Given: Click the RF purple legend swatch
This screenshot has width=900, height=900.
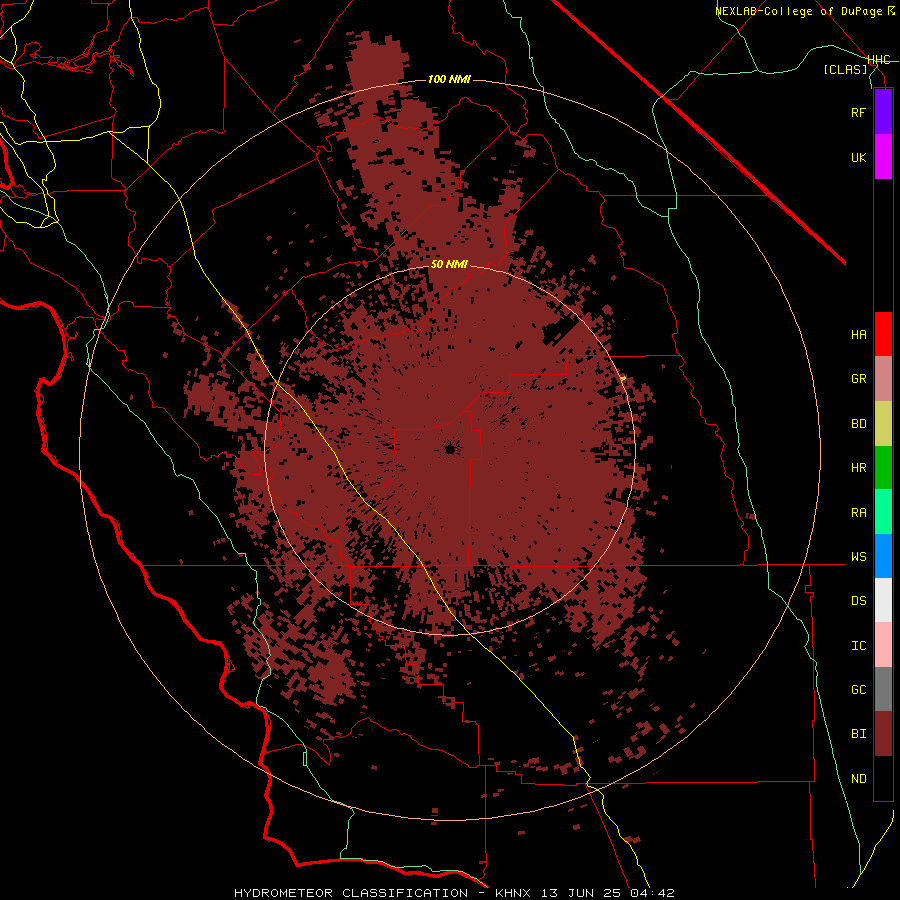Looking at the screenshot, I should coord(883,112).
